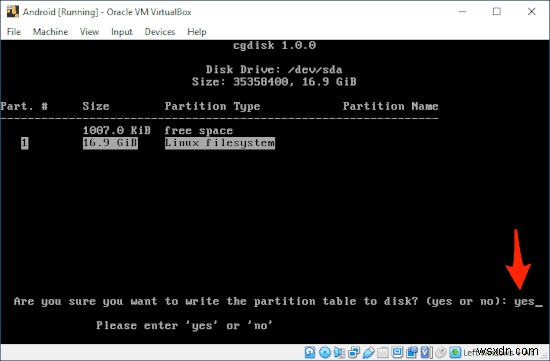Image resolution: width=550 pixels, height=361 pixels.
Task: Open the Input menu
Action: point(122,32)
